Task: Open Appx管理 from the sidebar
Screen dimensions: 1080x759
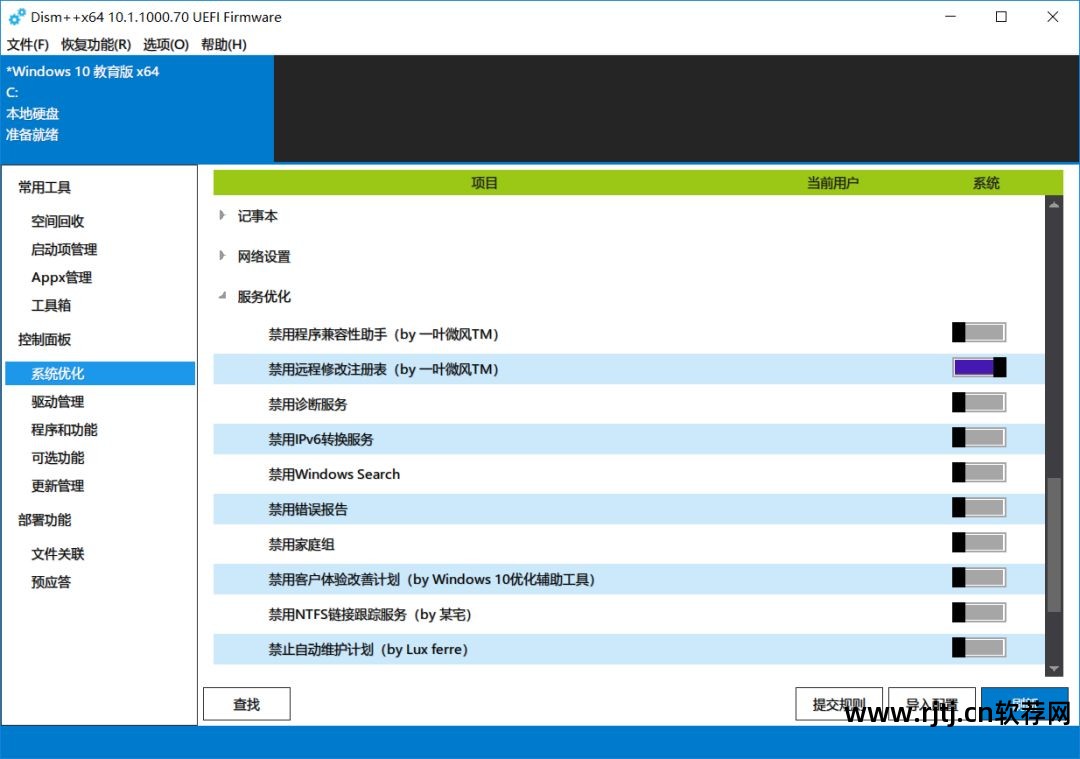Action: (61, 277)
